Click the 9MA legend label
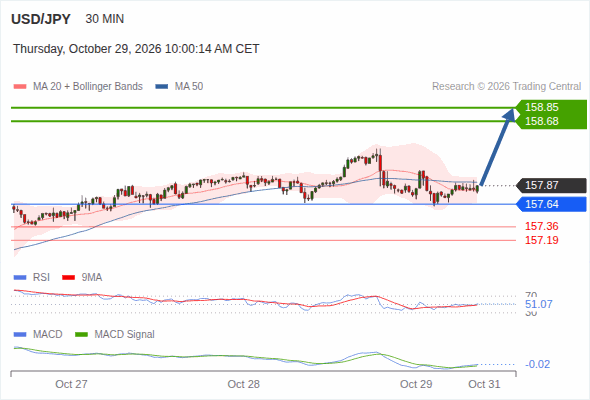Viewport: 590px width, 400px height. coord(92,278)
